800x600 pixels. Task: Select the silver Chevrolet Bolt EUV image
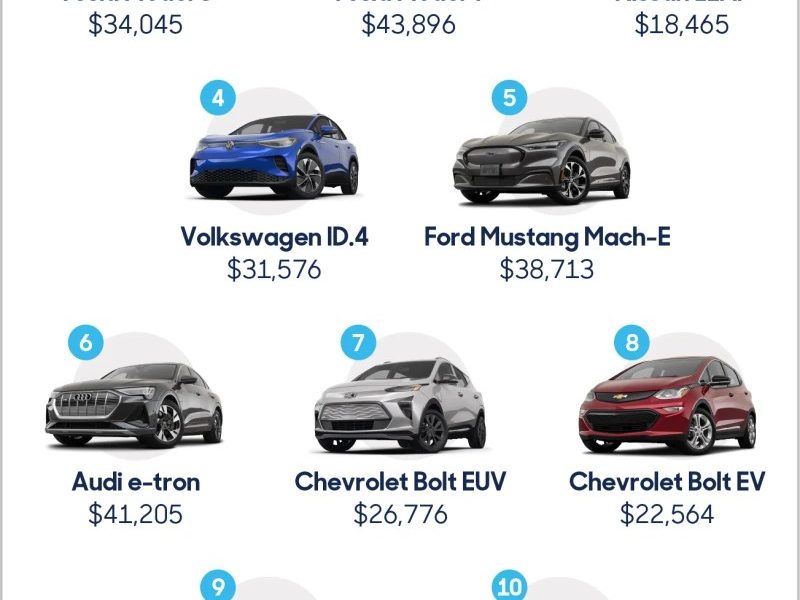click(x=400, y=405)
